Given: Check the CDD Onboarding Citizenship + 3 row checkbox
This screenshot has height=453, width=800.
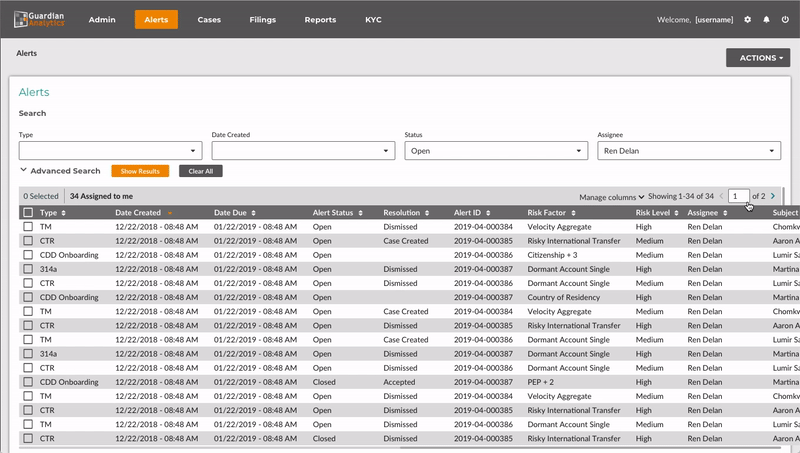Looking at the screenshot, I should [x=28, y=255].
